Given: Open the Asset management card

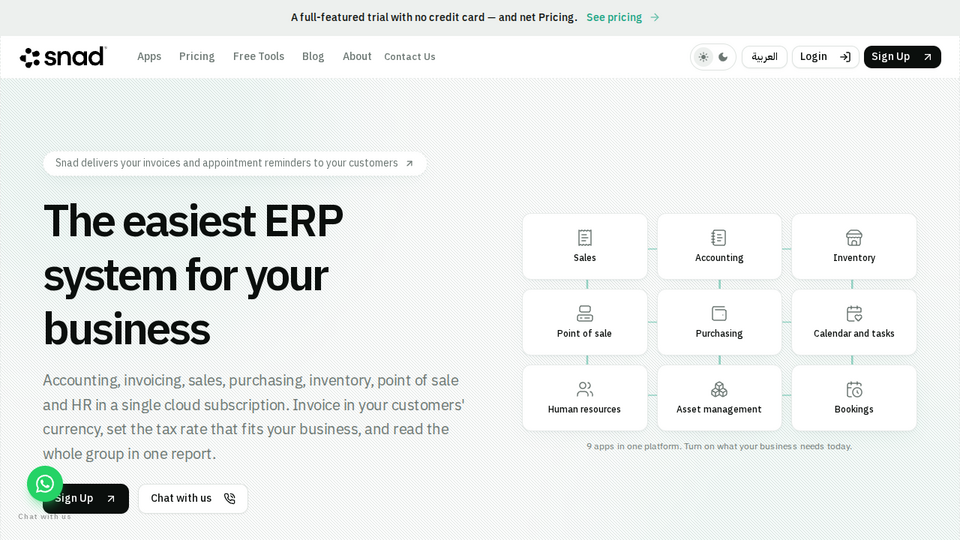Looking at the screenshot, I should point(719,398).
